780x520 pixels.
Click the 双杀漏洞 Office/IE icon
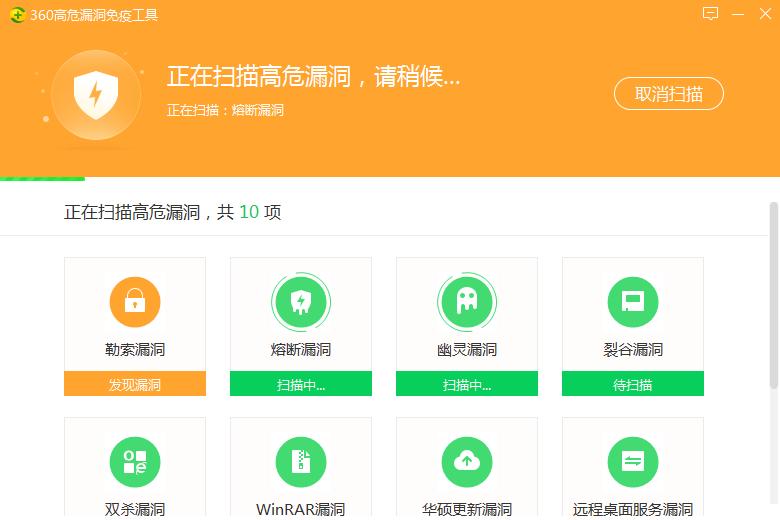tap(135, 462)
